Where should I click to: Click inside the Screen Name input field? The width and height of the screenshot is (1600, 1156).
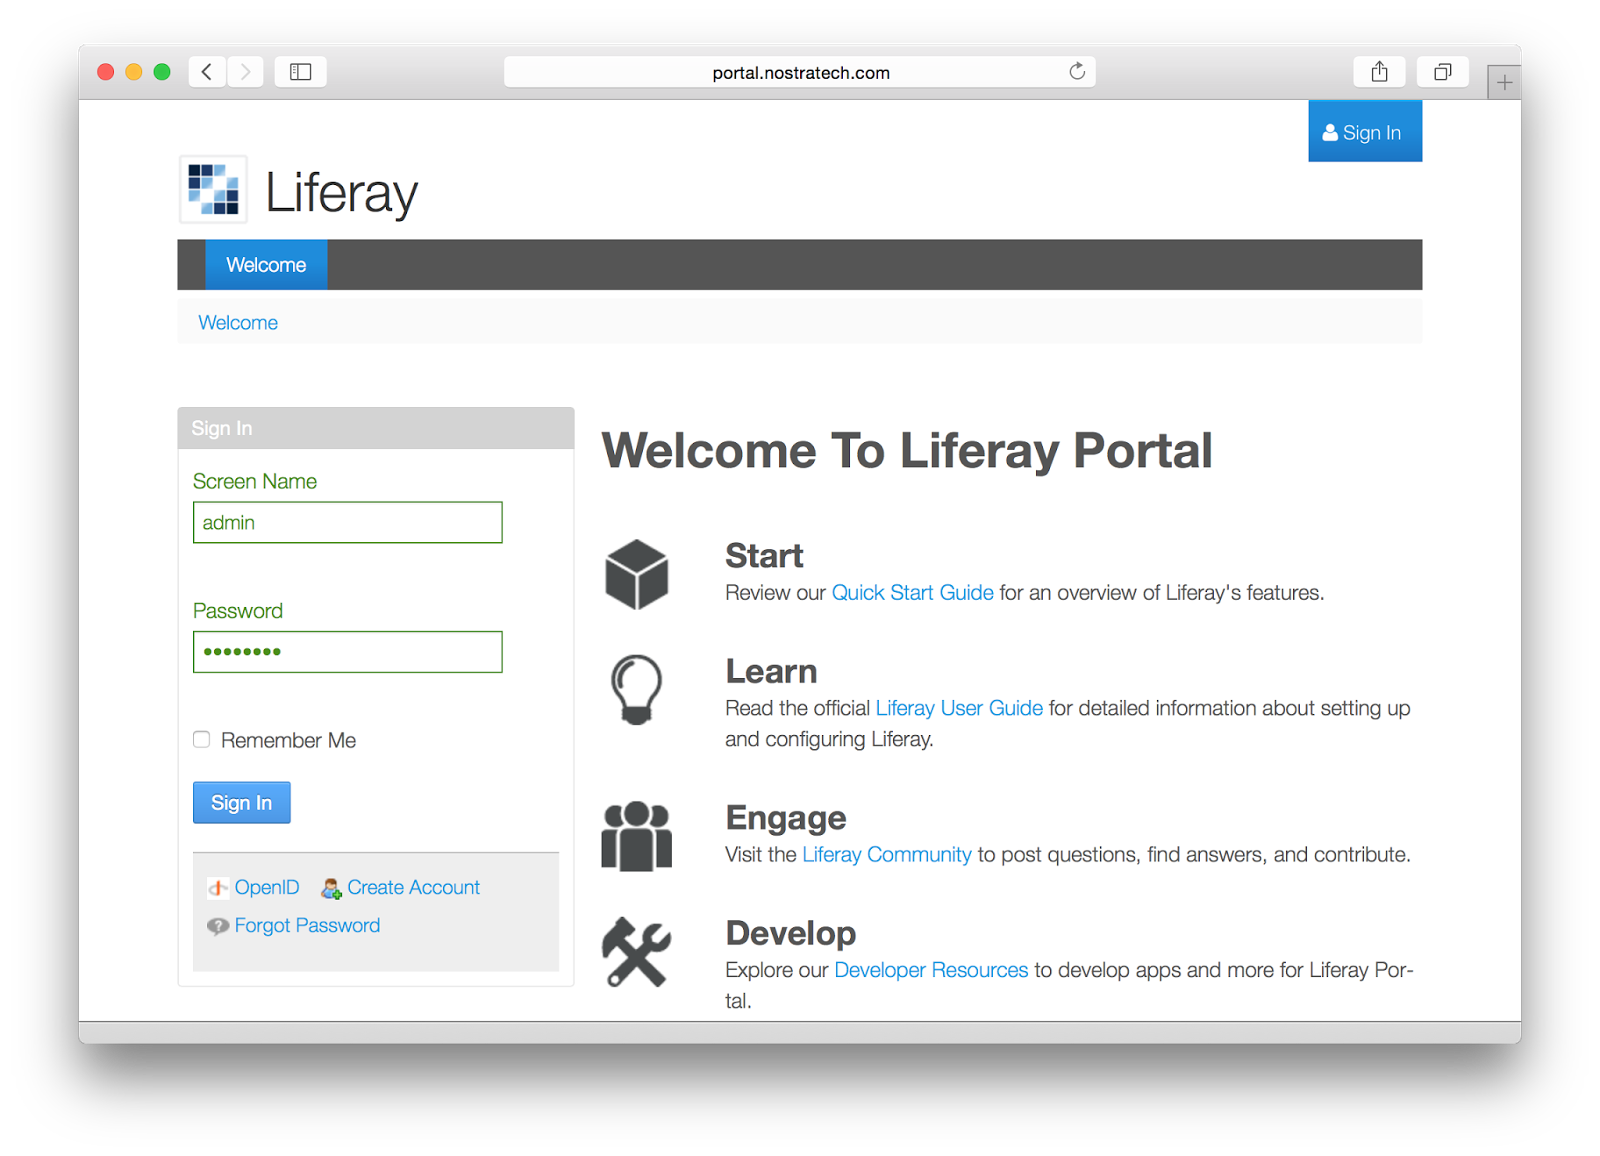tap(347, 522)
